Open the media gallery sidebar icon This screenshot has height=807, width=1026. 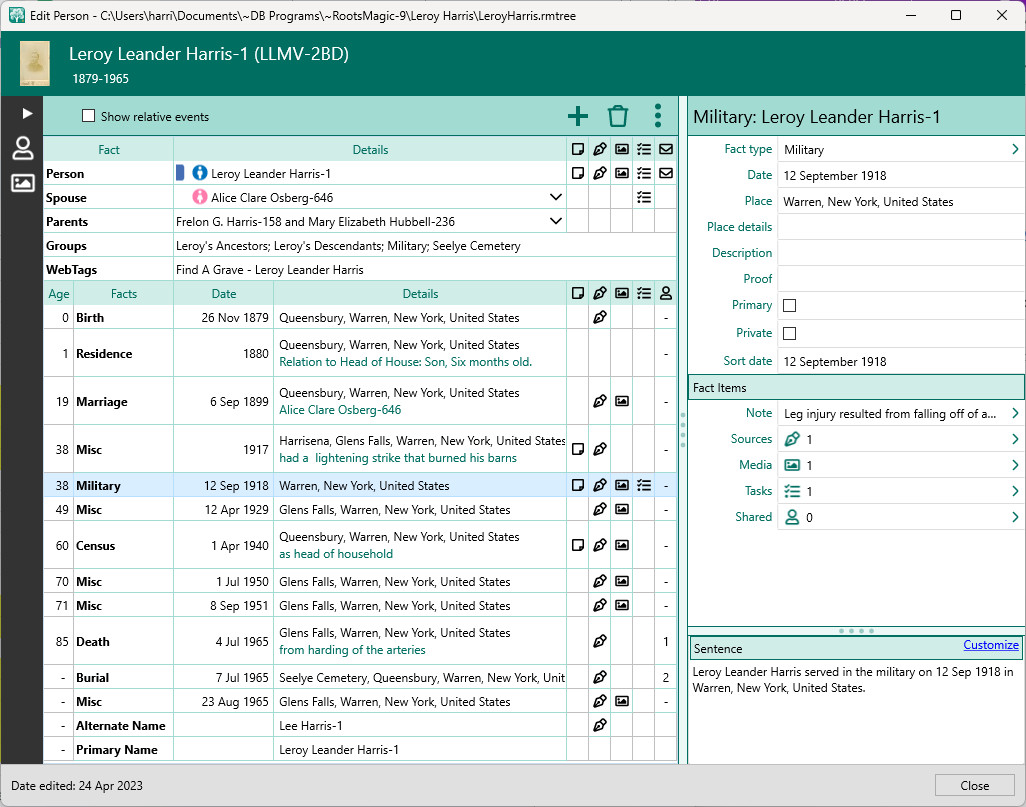point(22,183)
